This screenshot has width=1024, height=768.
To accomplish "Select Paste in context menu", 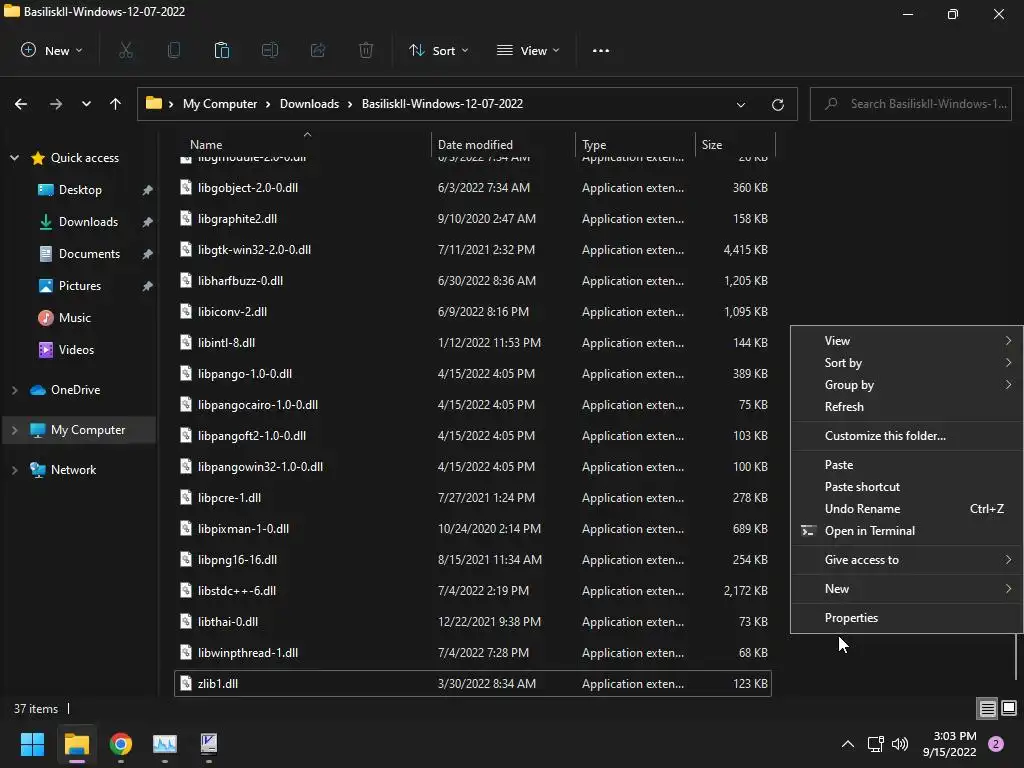I will (906, 464).
